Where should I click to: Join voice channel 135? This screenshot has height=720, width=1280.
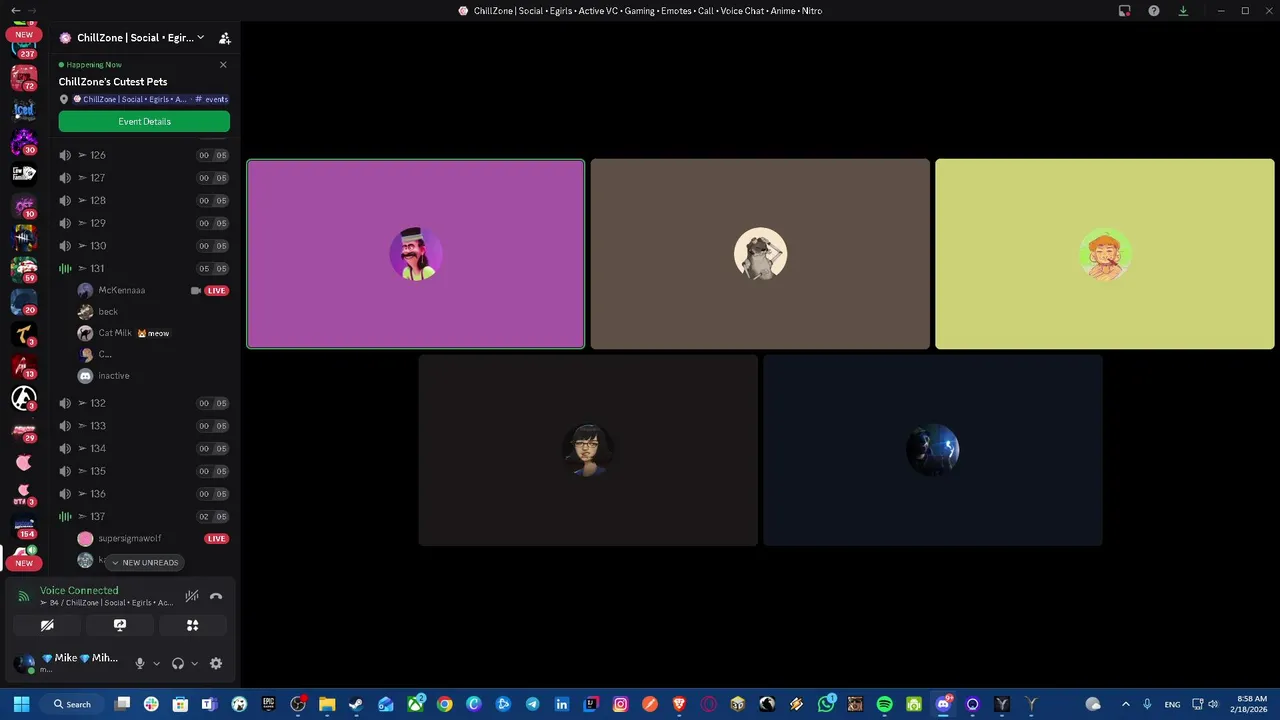[144, 471]
